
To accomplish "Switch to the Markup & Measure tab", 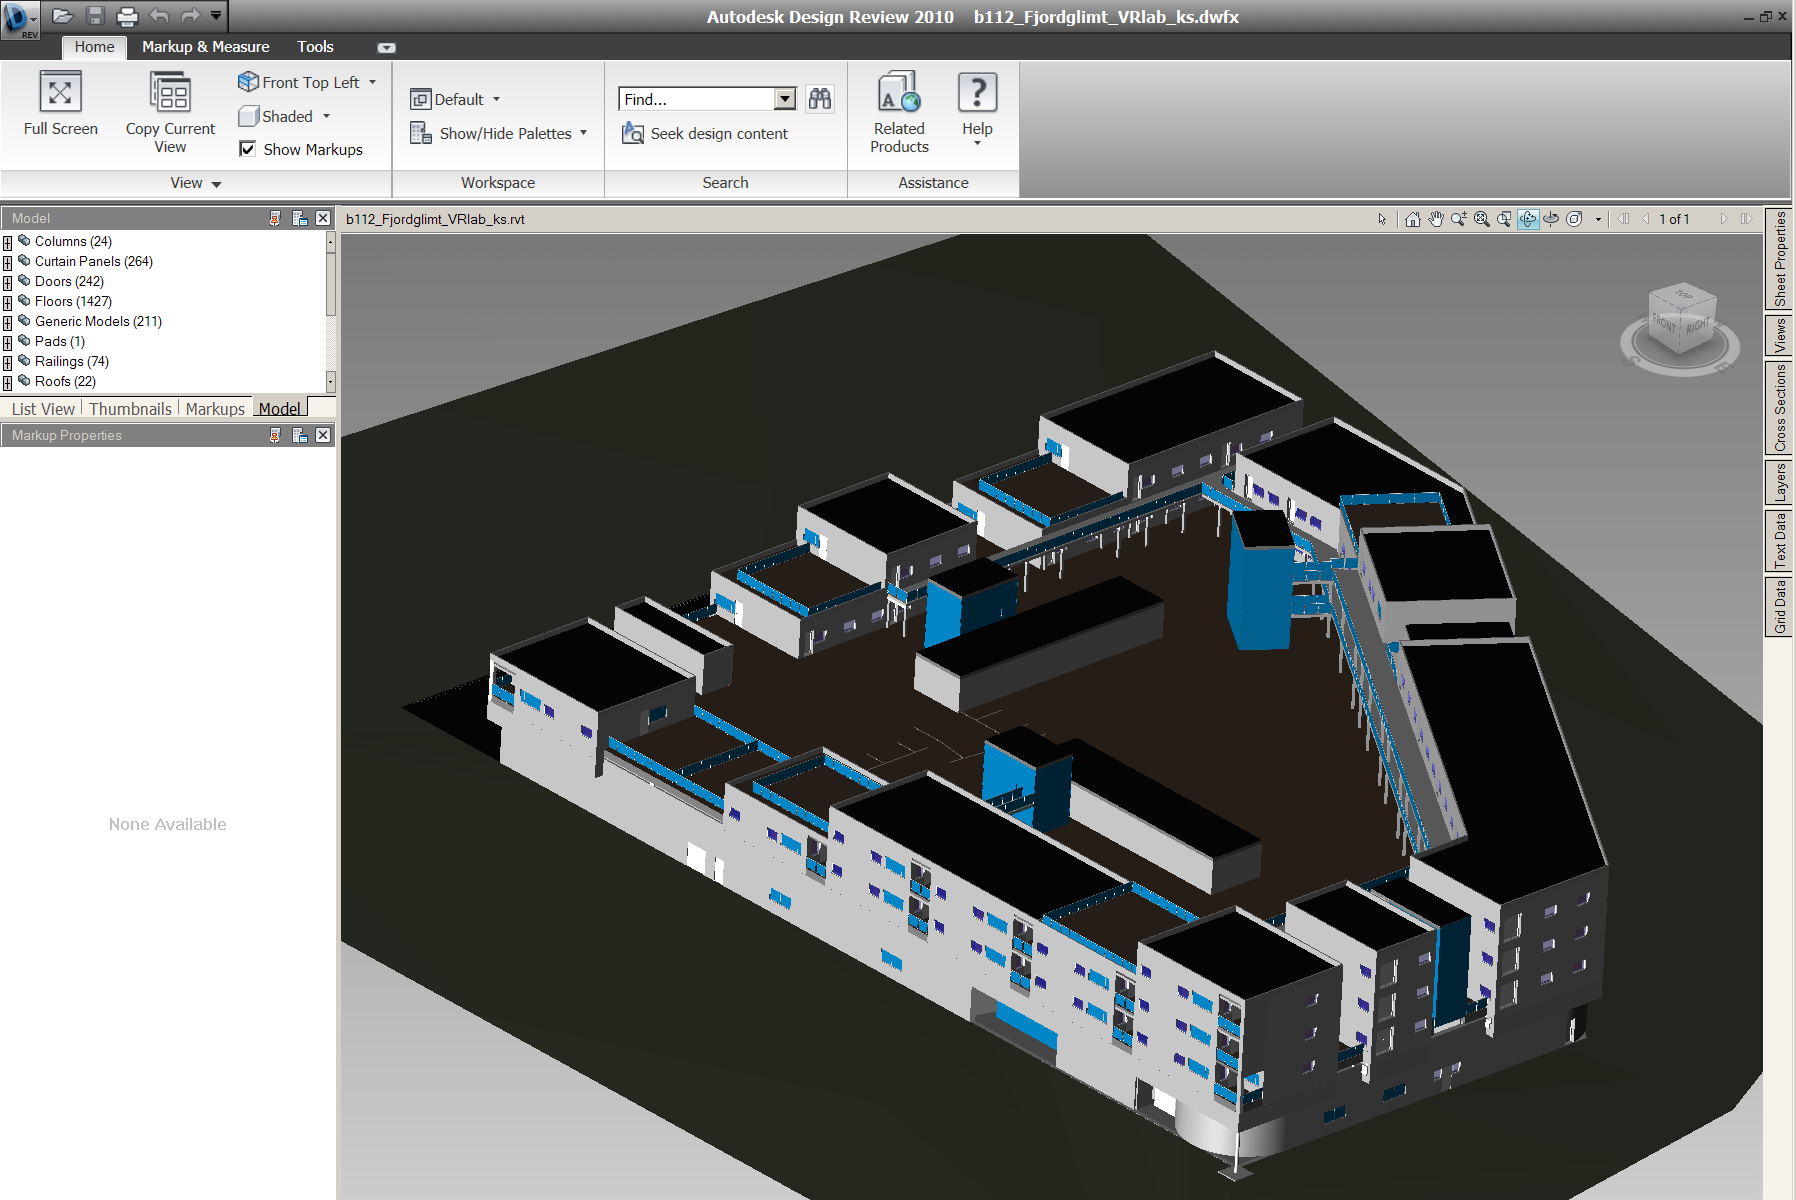I will pyautogui.click(x=205, y=47).
